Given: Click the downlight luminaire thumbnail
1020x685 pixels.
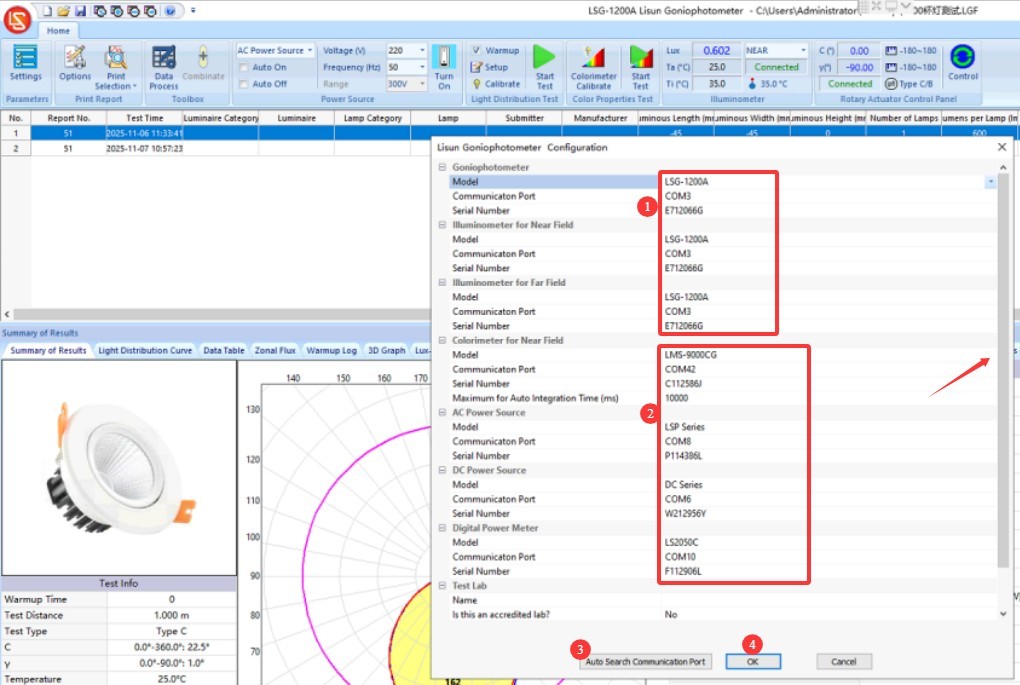Looking at the screenshot, I should point(119,468).
